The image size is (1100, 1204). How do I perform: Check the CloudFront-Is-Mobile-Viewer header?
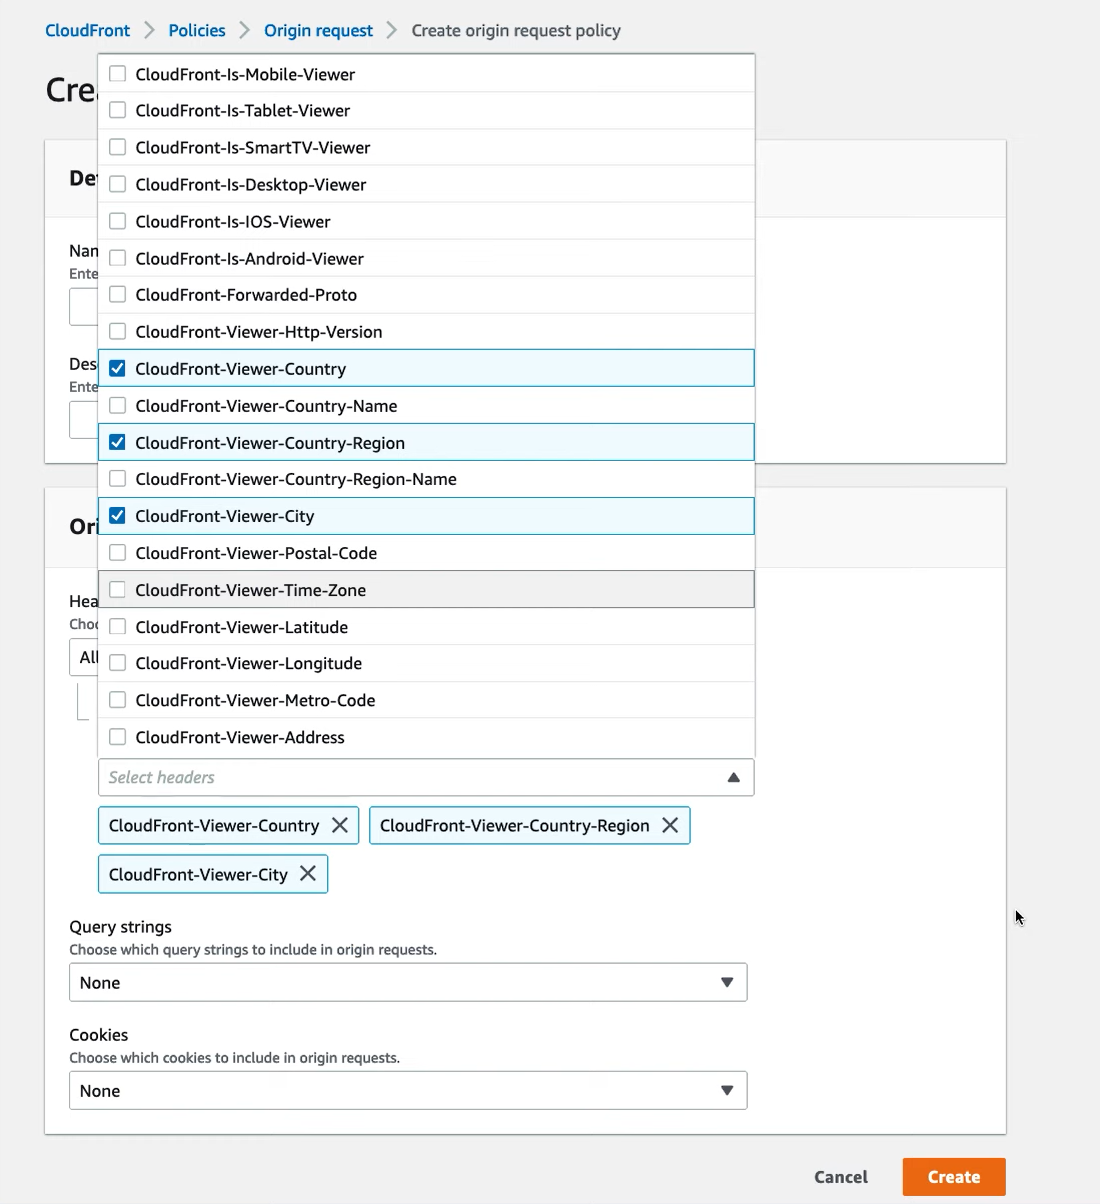(x=117, y=73)
